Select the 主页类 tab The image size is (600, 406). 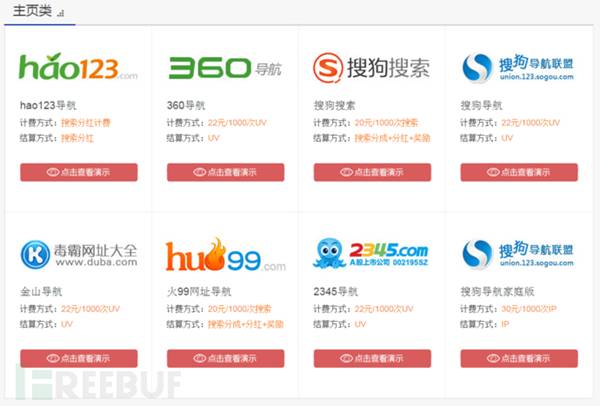click(33, 11)
